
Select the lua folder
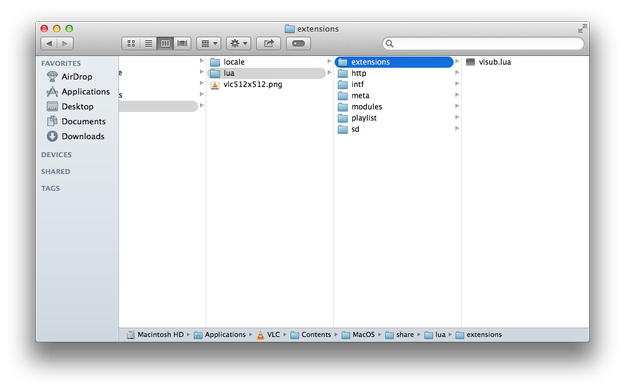coord(266,73)
